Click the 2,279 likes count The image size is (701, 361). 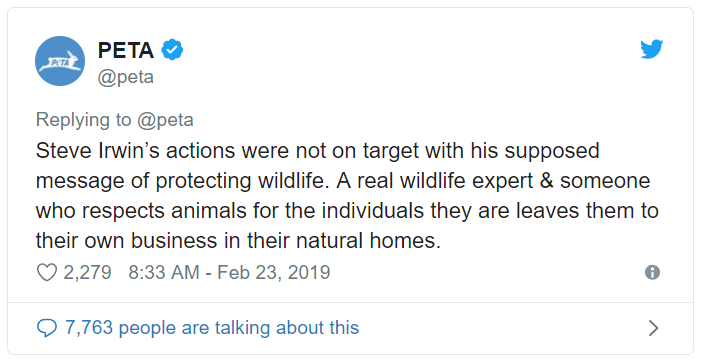[87, 272]
